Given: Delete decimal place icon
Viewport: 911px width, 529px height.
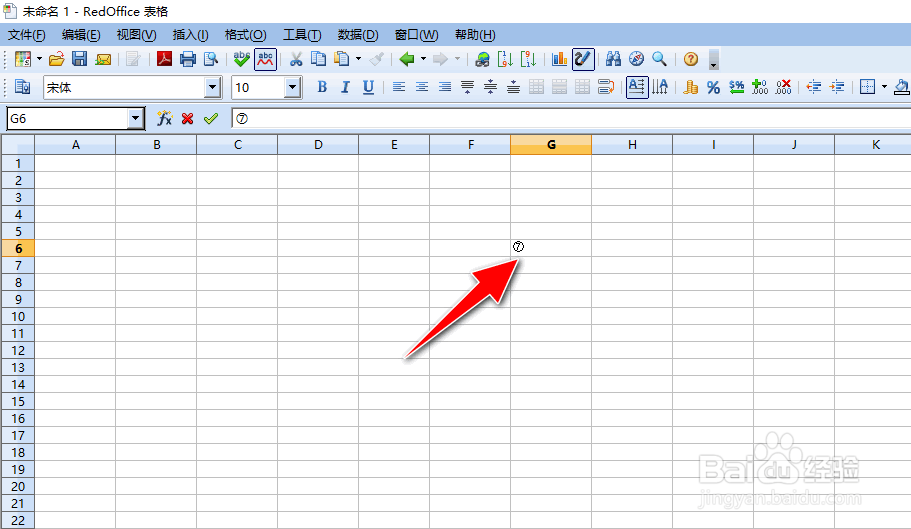Looking at the screenshot, I should click(x=783, y=87).
